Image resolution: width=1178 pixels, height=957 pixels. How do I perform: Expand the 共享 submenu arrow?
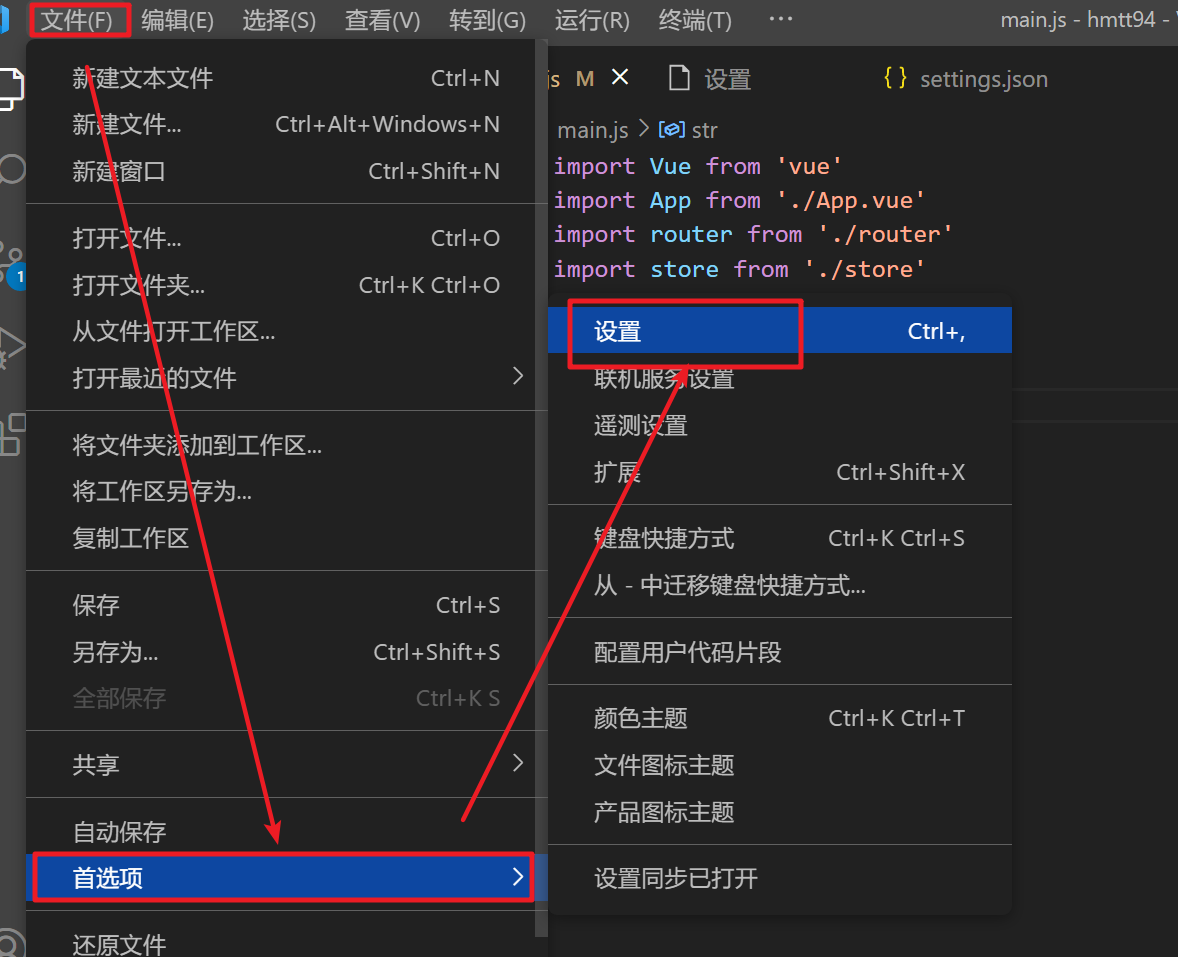pyautogui.click(x=517, y=764)
